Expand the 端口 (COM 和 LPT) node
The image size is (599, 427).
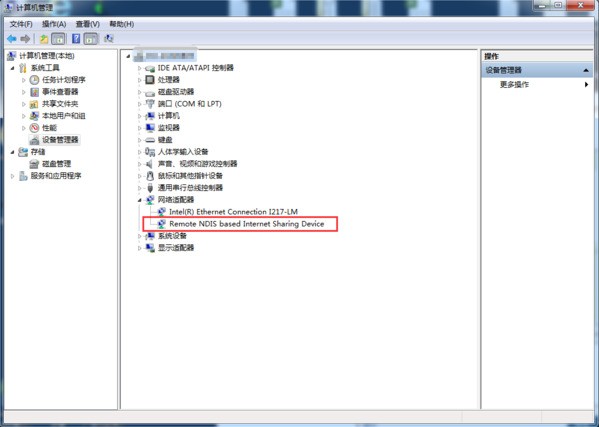(x=140, y=104)
